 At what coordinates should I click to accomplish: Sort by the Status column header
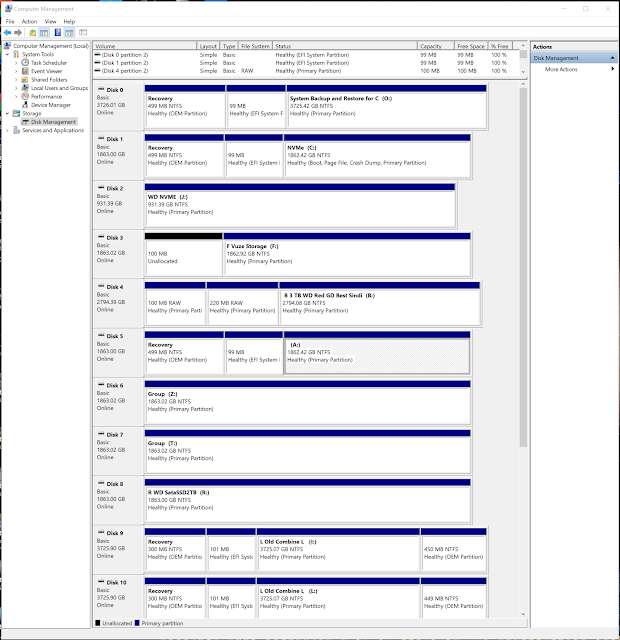click(x=344, y=46)
